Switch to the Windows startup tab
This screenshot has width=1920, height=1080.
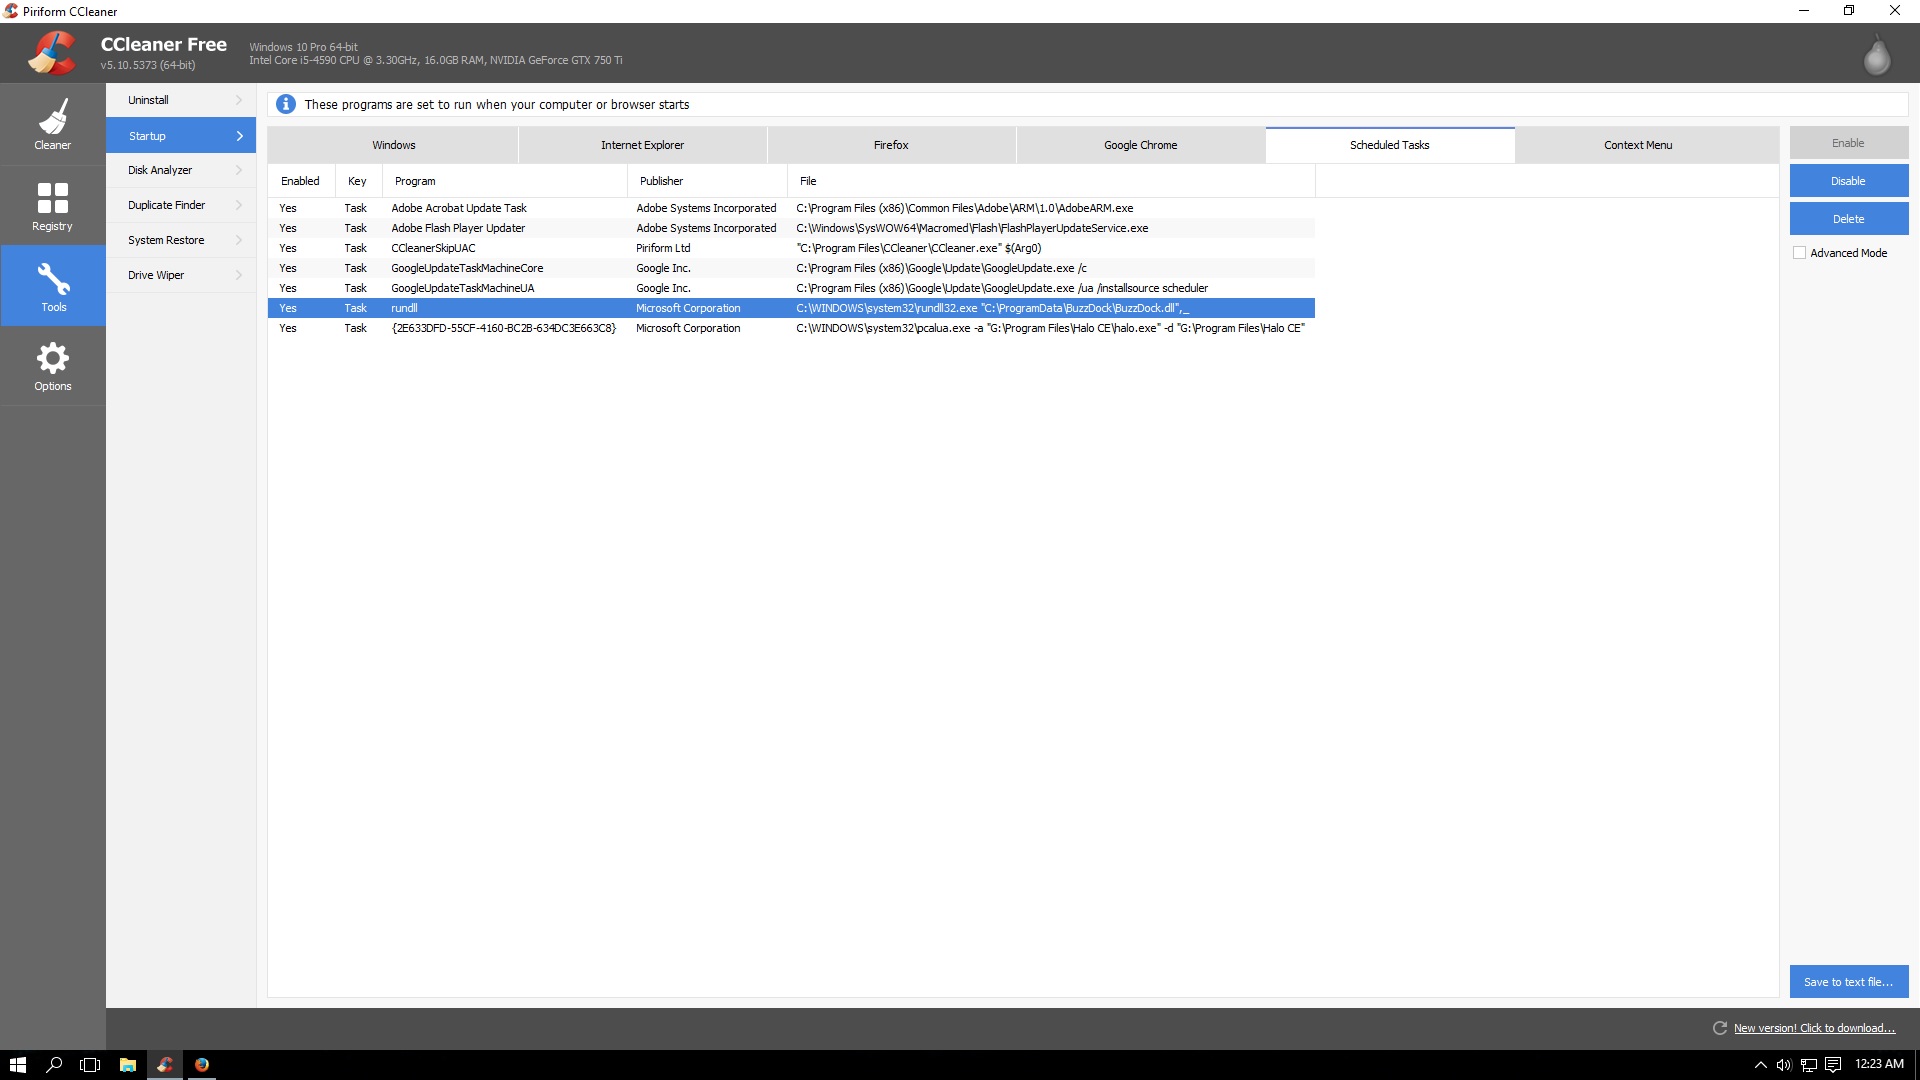pos(393,145)
